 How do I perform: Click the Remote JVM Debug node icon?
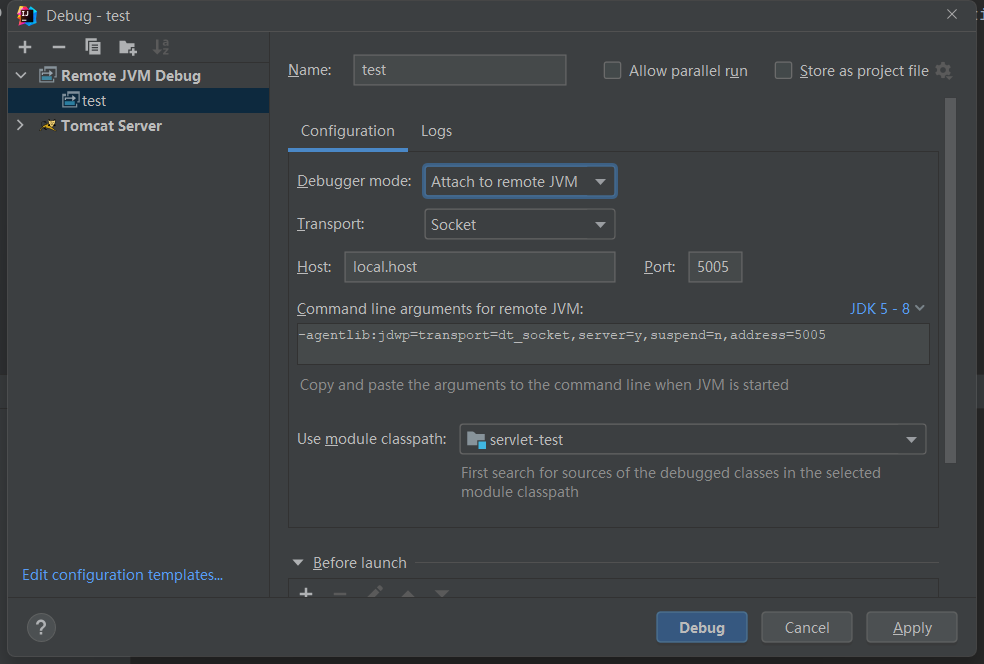point(48,75)
